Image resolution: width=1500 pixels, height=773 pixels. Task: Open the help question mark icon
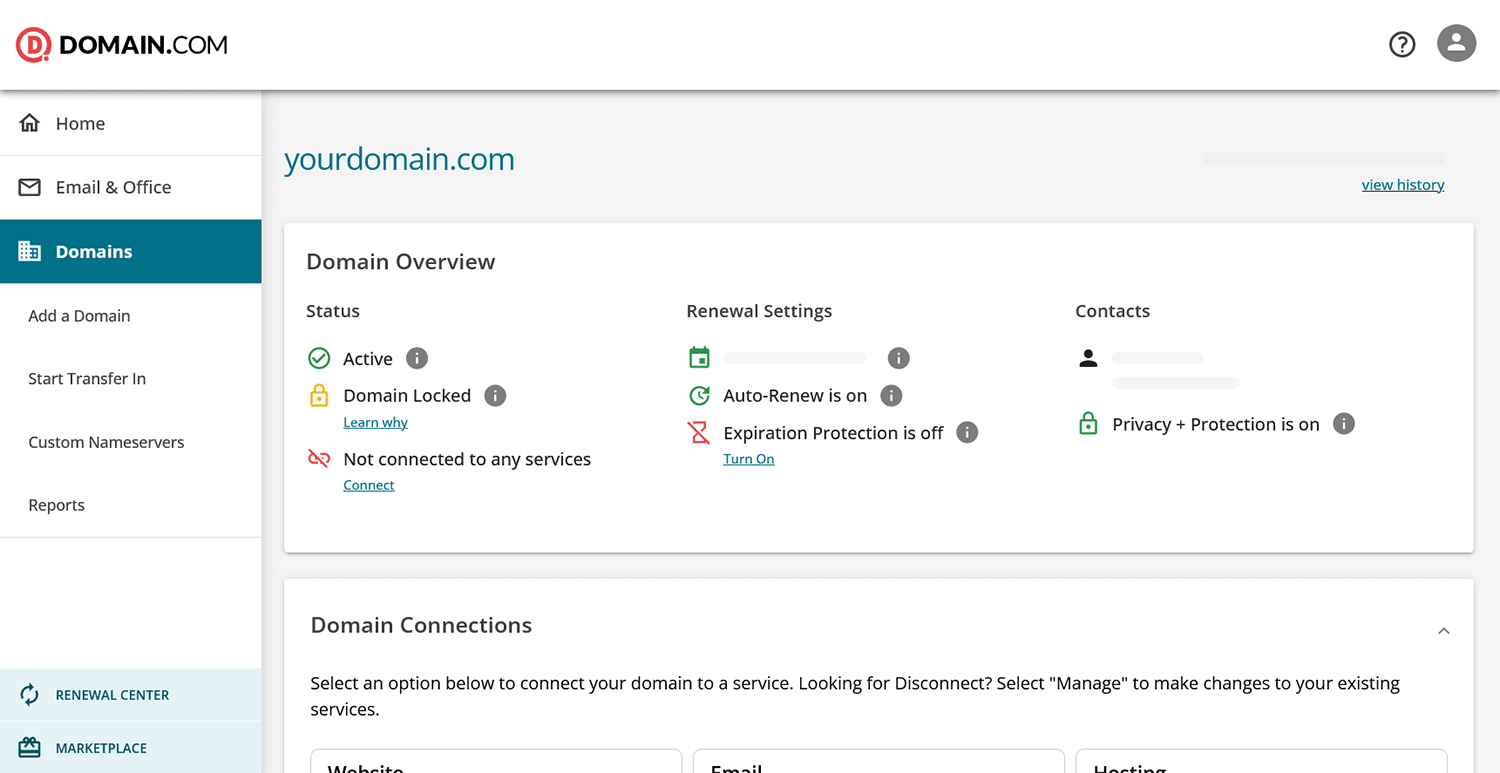pyautogui.click(x=1402, y=44)
